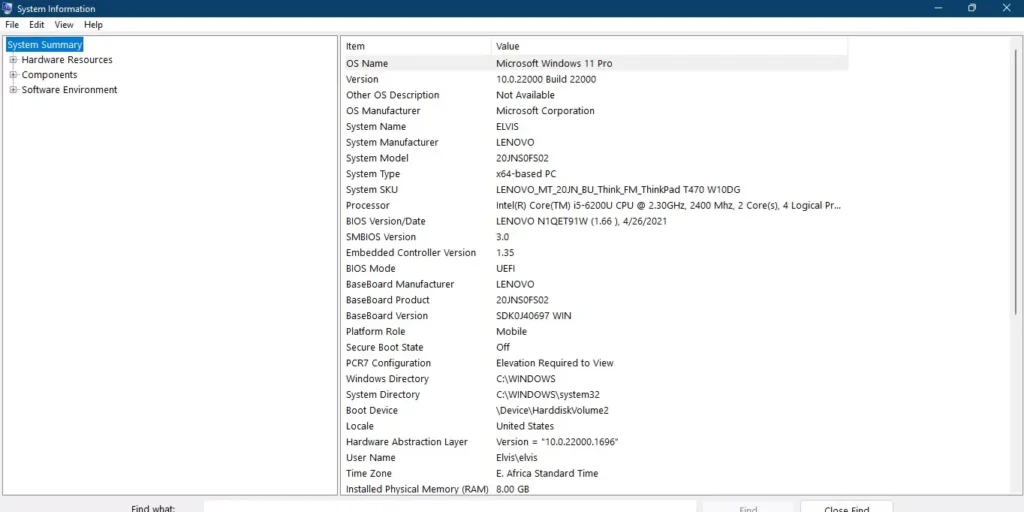Select the System Directory row

point(595,394)
